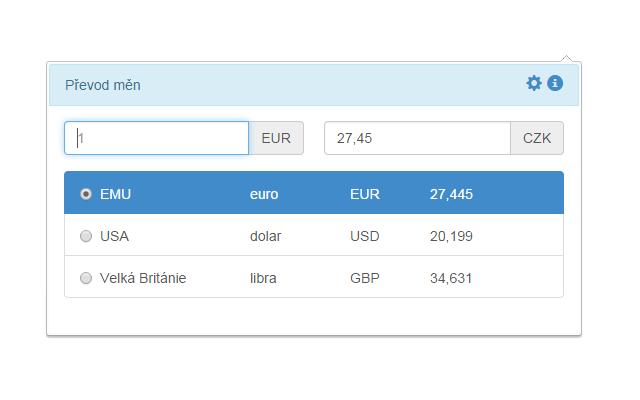Select the USA radio button
Viewport: 640px width, 400px height.
point(86,236)
